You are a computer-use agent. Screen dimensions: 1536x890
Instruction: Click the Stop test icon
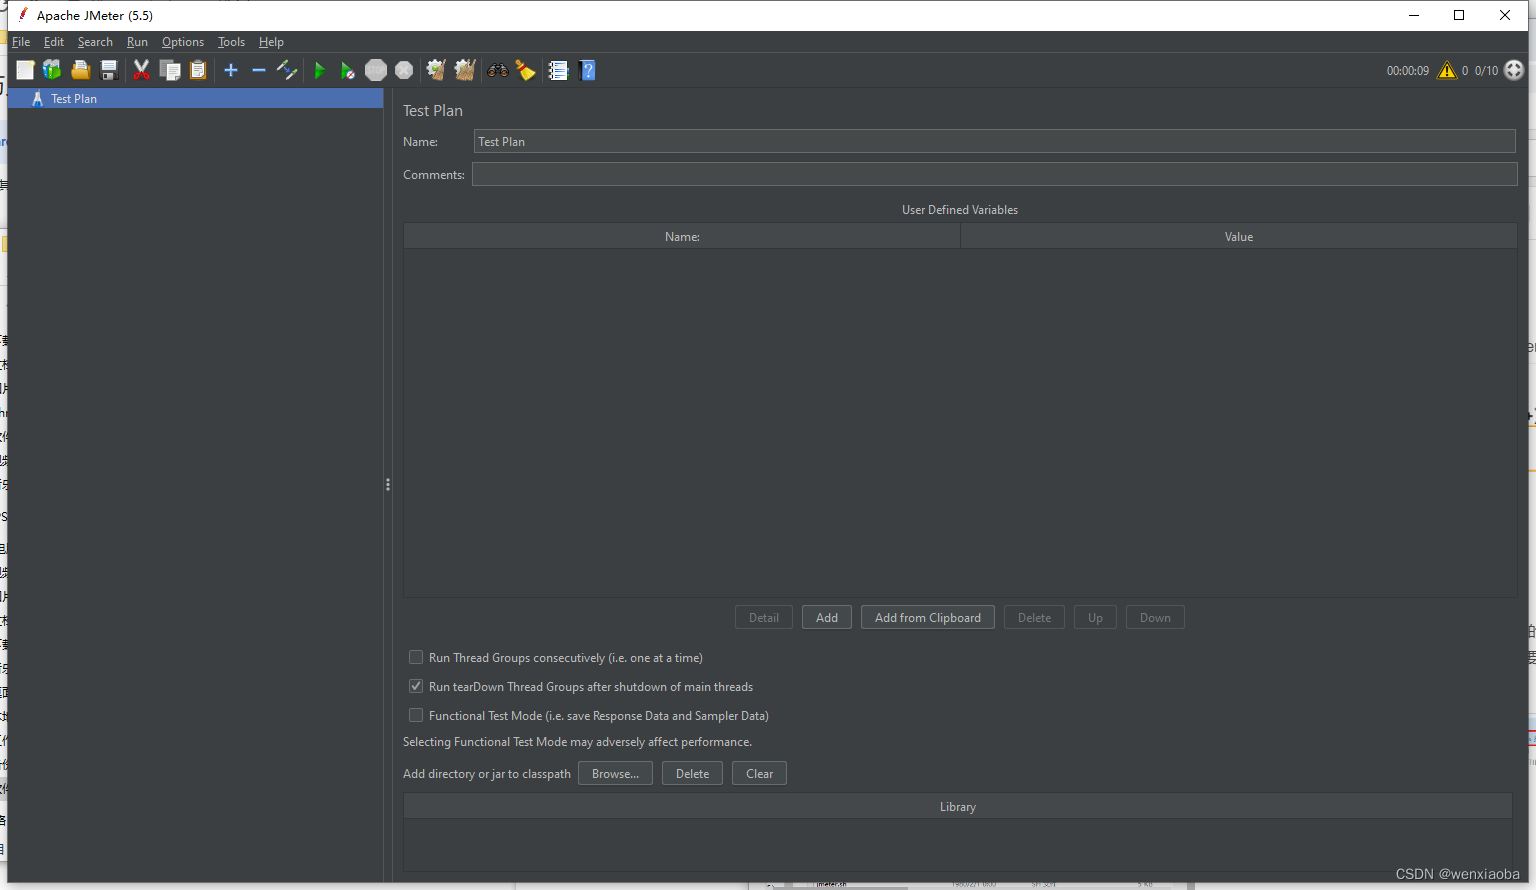[x=376, y=70]
